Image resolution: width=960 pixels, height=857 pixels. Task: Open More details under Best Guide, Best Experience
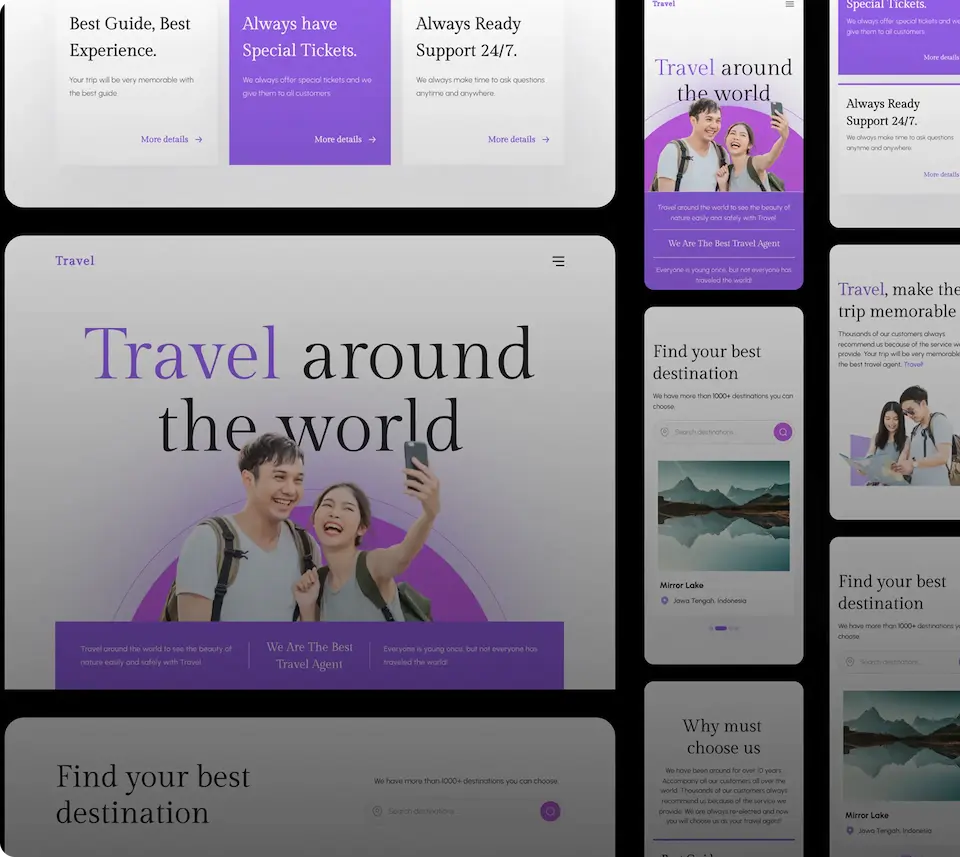pyautogui.click(x=164, y=140)
